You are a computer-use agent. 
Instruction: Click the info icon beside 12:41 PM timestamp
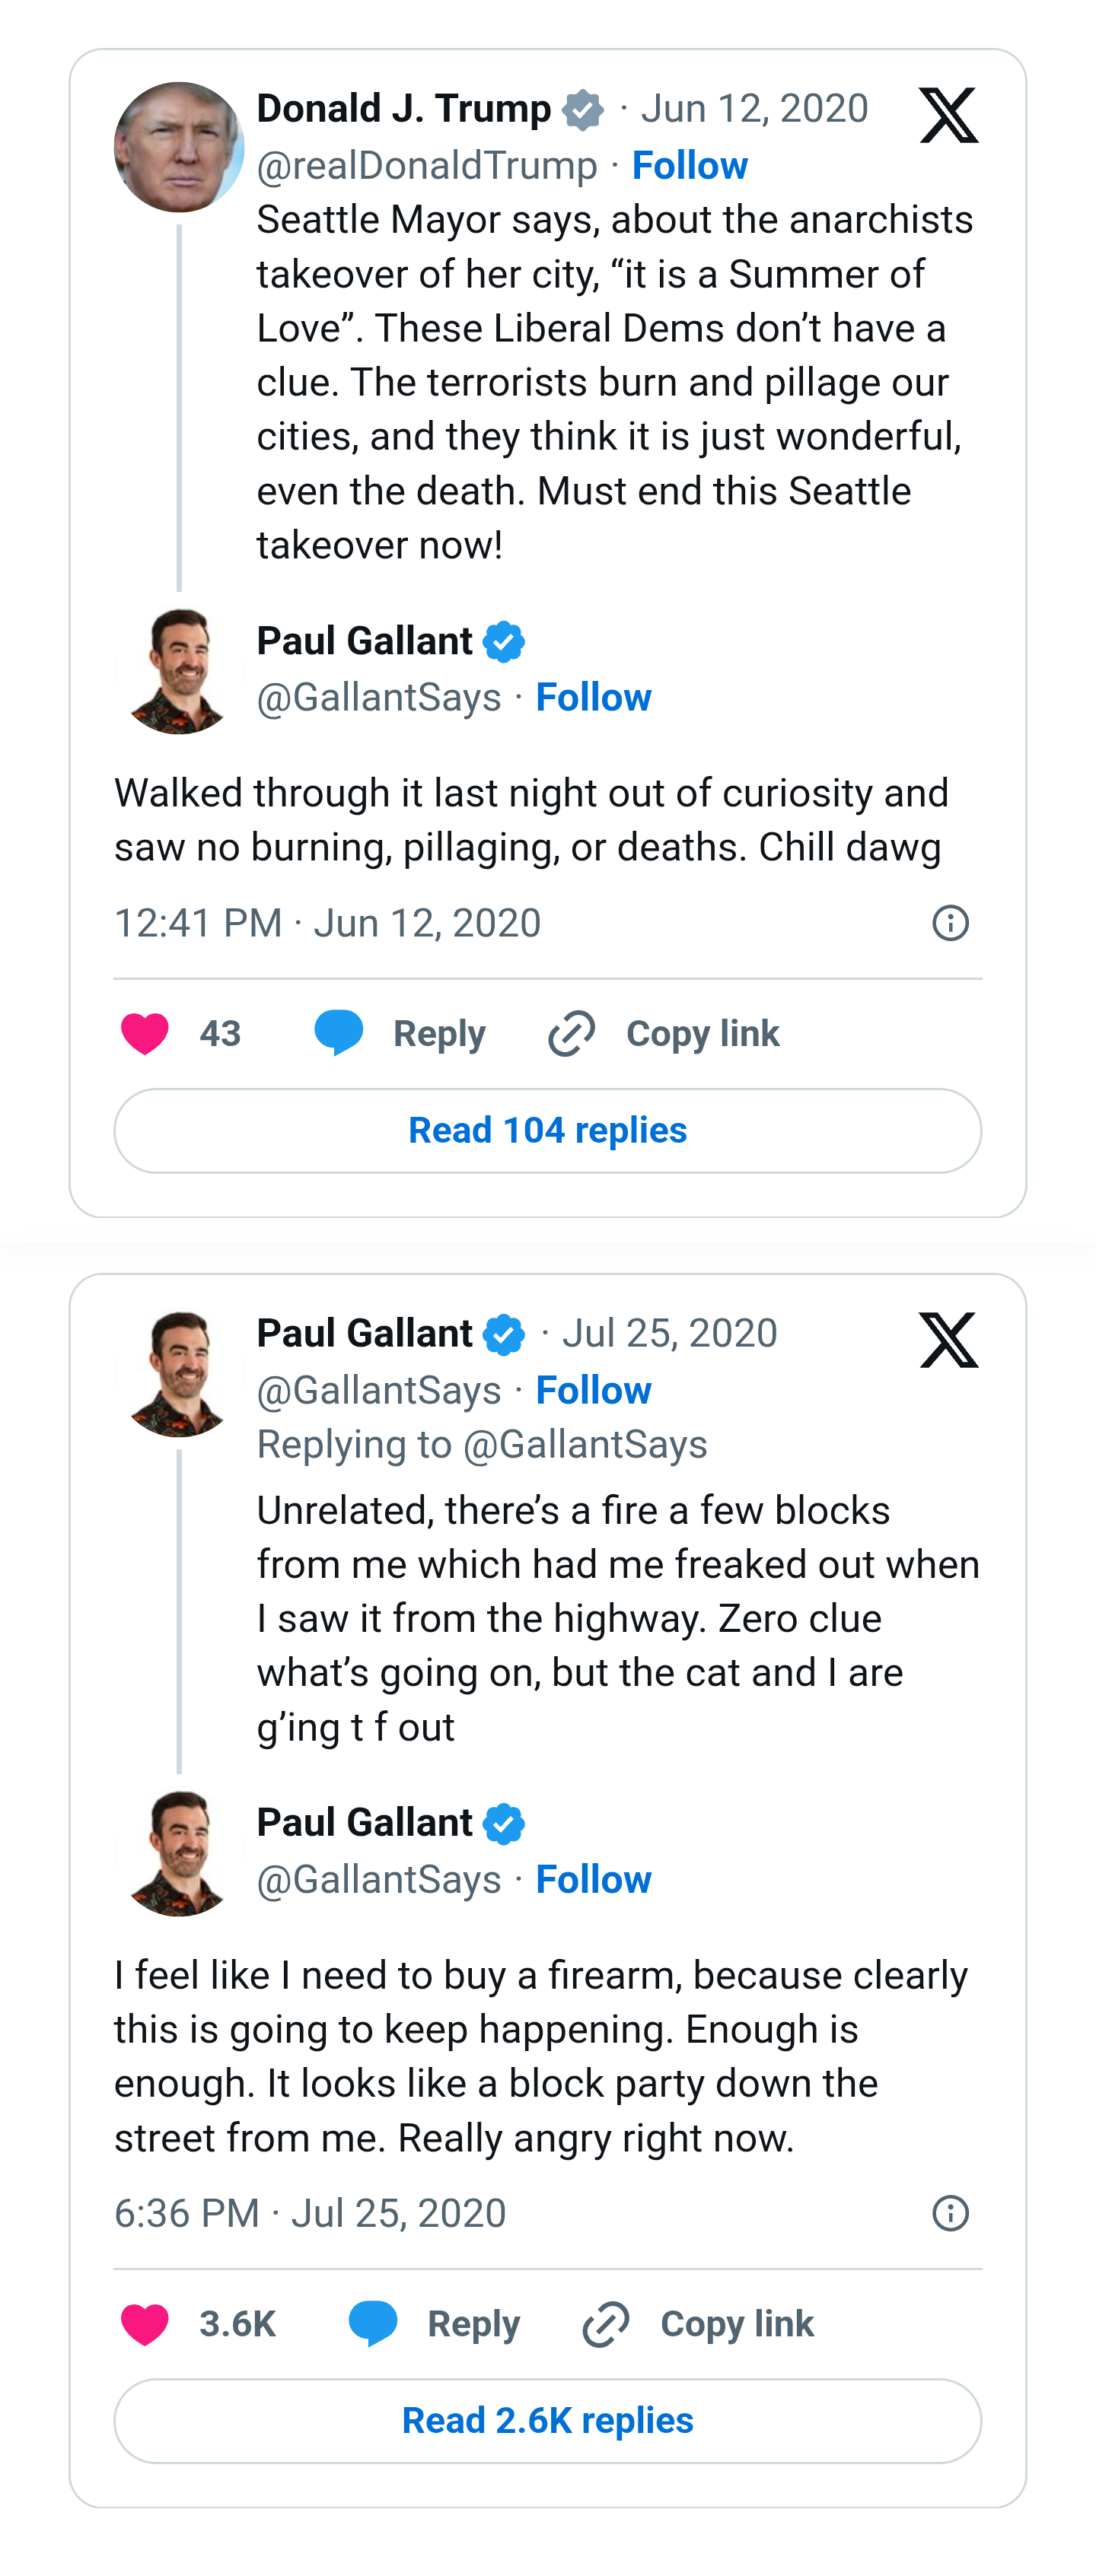point(950,923)
